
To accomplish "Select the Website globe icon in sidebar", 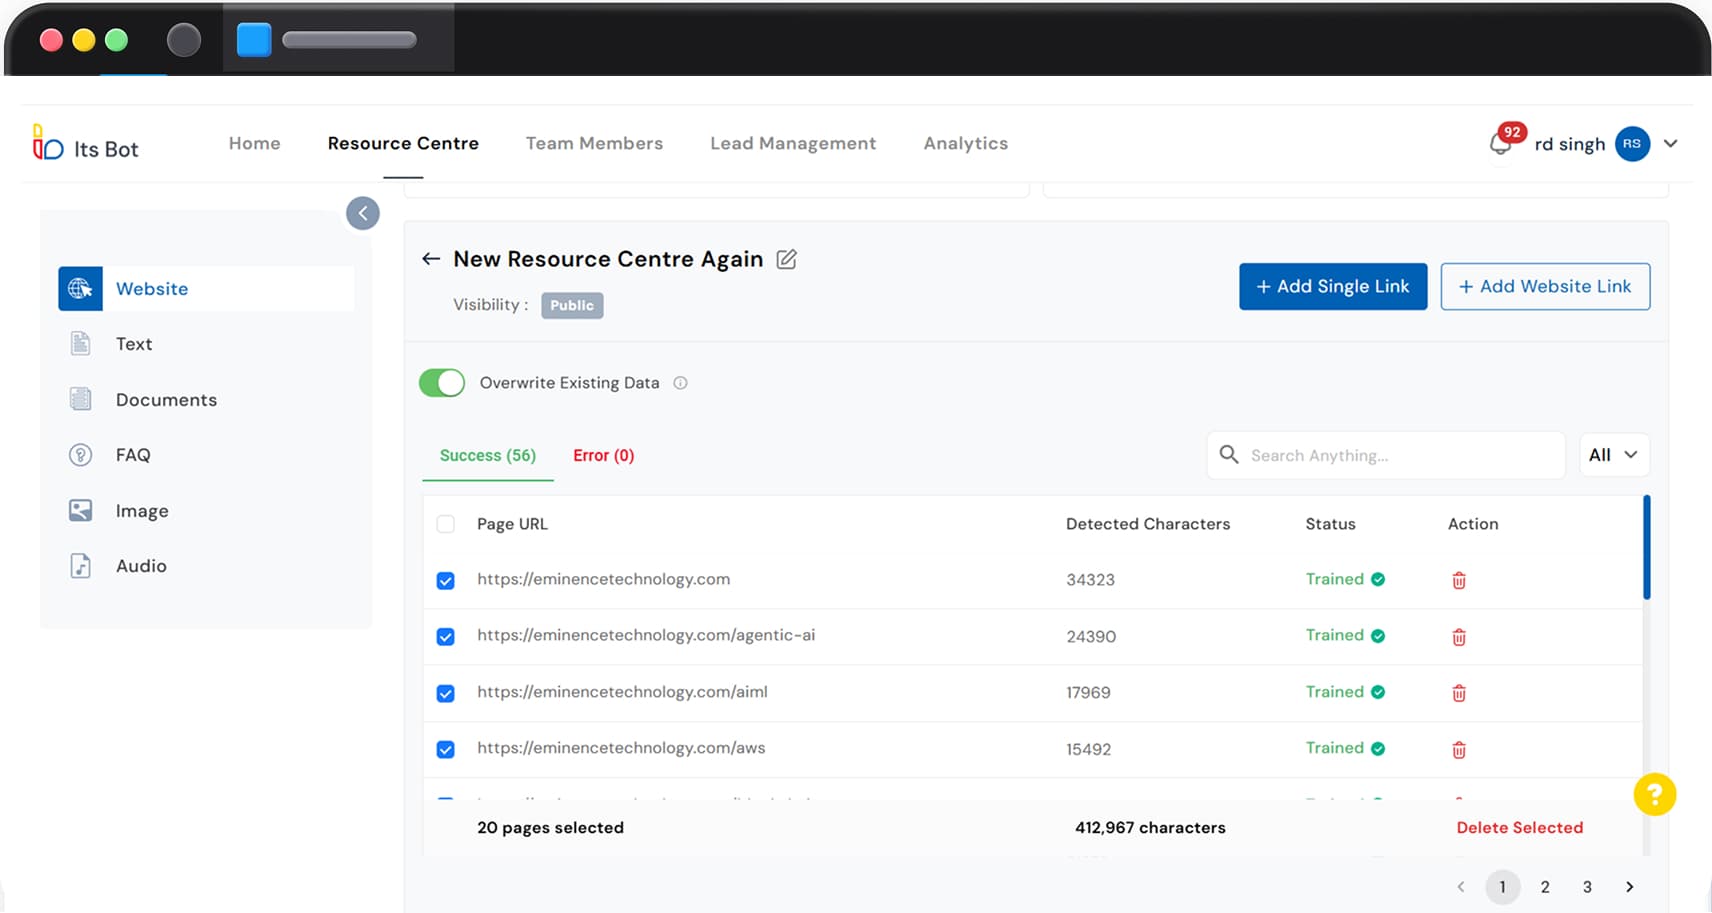I will pos(80,289).
